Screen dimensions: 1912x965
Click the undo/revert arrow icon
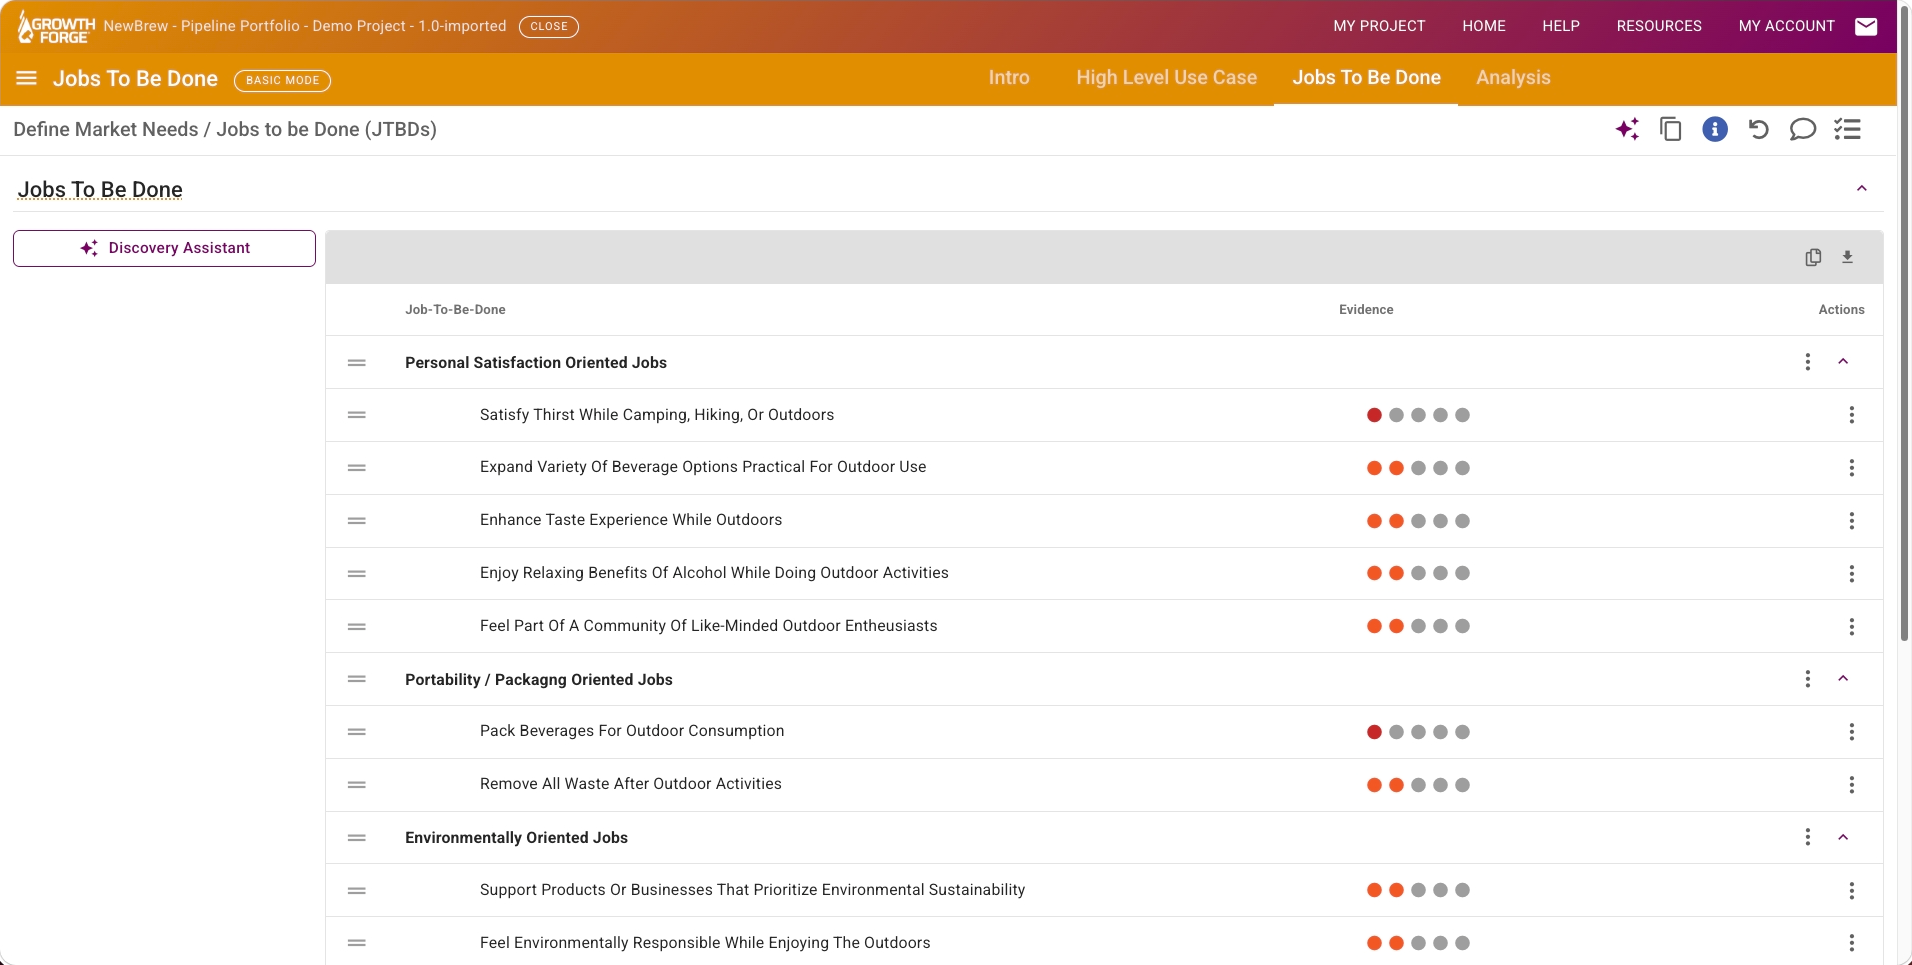(1759, 129)
